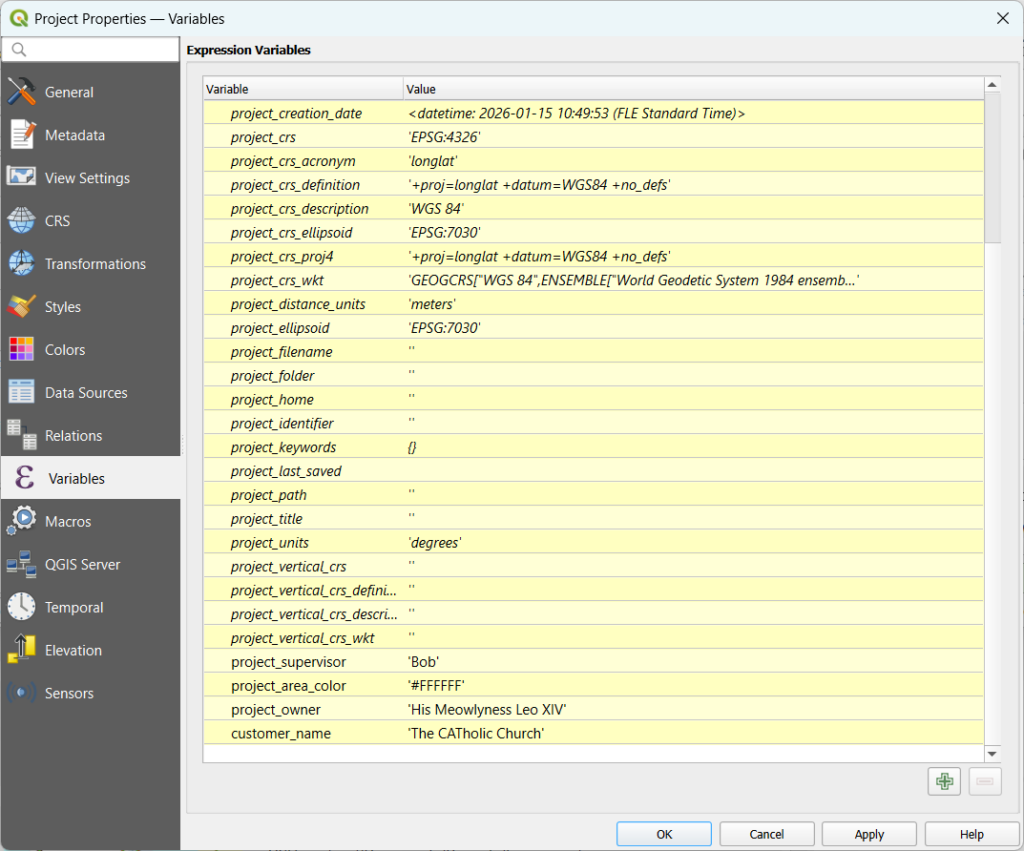Click the scroll down arrow of variables list

992,754
